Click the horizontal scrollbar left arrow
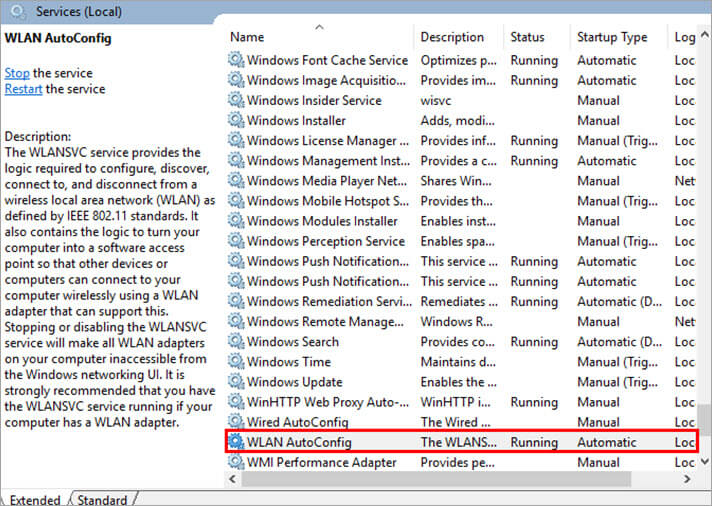This screenshot has width=712, height=506. click(x=233, y=479)
